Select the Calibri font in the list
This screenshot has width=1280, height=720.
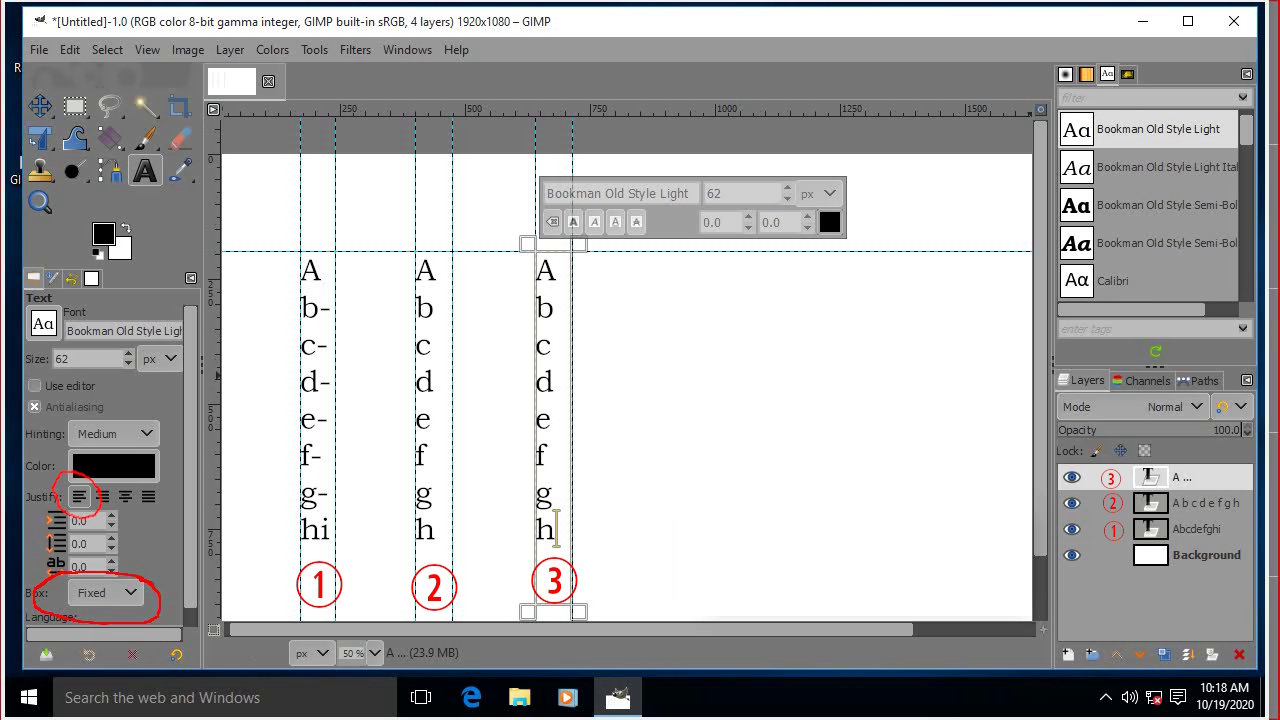pyautogui.click(x=1148, y=281)
